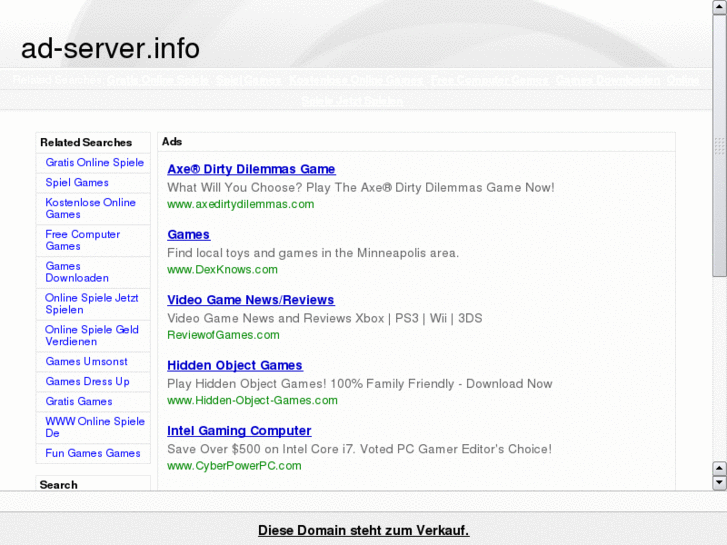727x545 pixels.
Task: Click 'What Will You Choose?' ad description
Action: [361, 187]
